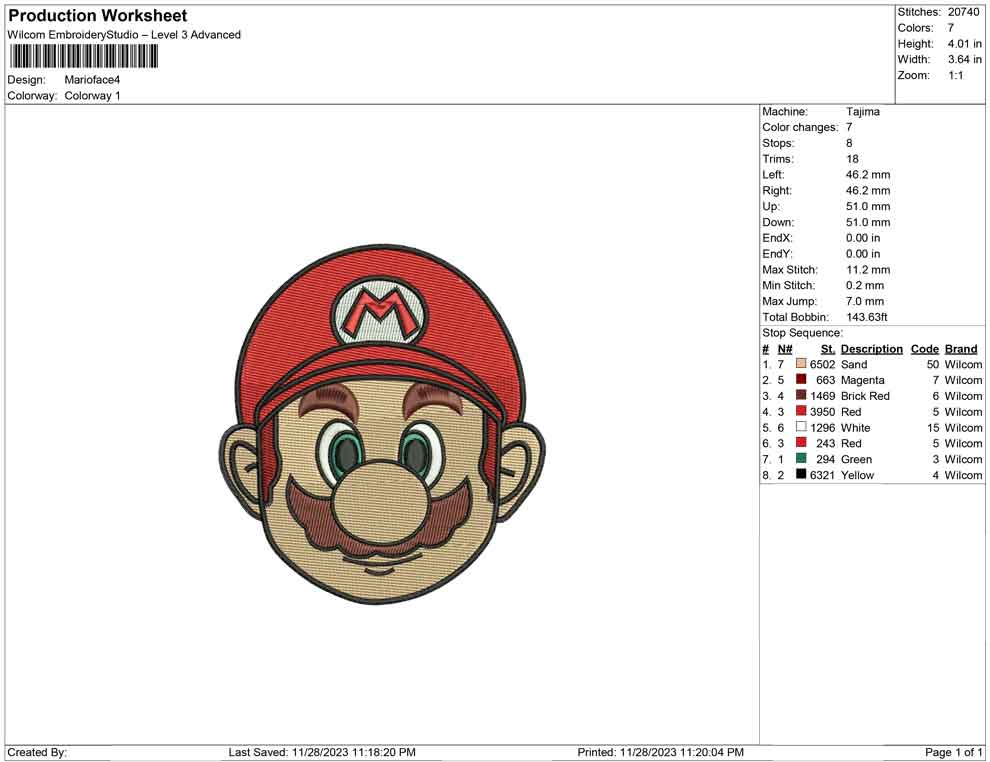Screen dimensions: 990x762
Task: Click the Red swatch with 3950 stitches
Action: point(801,412)
